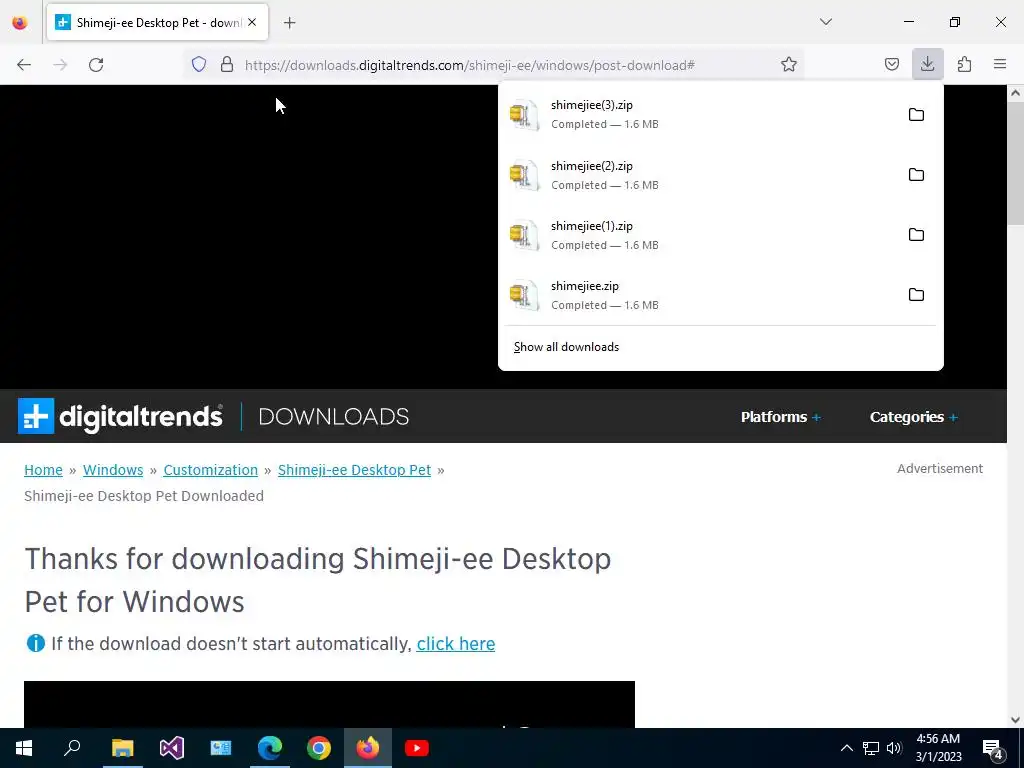The height and width of the screenshot is (768, 1024).
Task: Open the shimejiee(3).zip download
Action: pos(699,115)
